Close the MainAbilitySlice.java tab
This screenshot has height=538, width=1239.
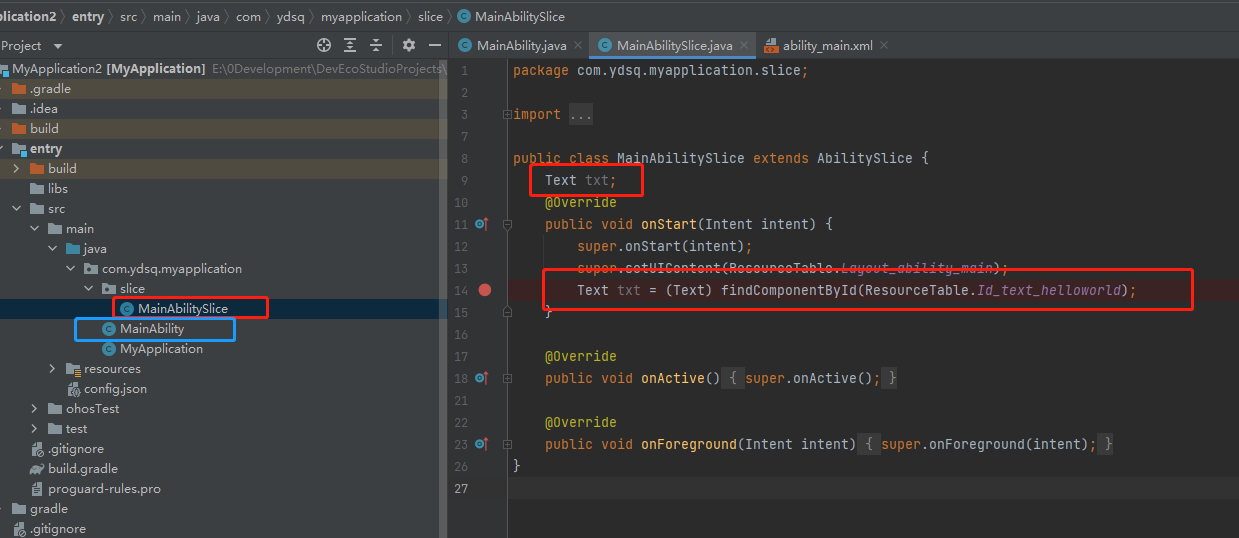743,46
